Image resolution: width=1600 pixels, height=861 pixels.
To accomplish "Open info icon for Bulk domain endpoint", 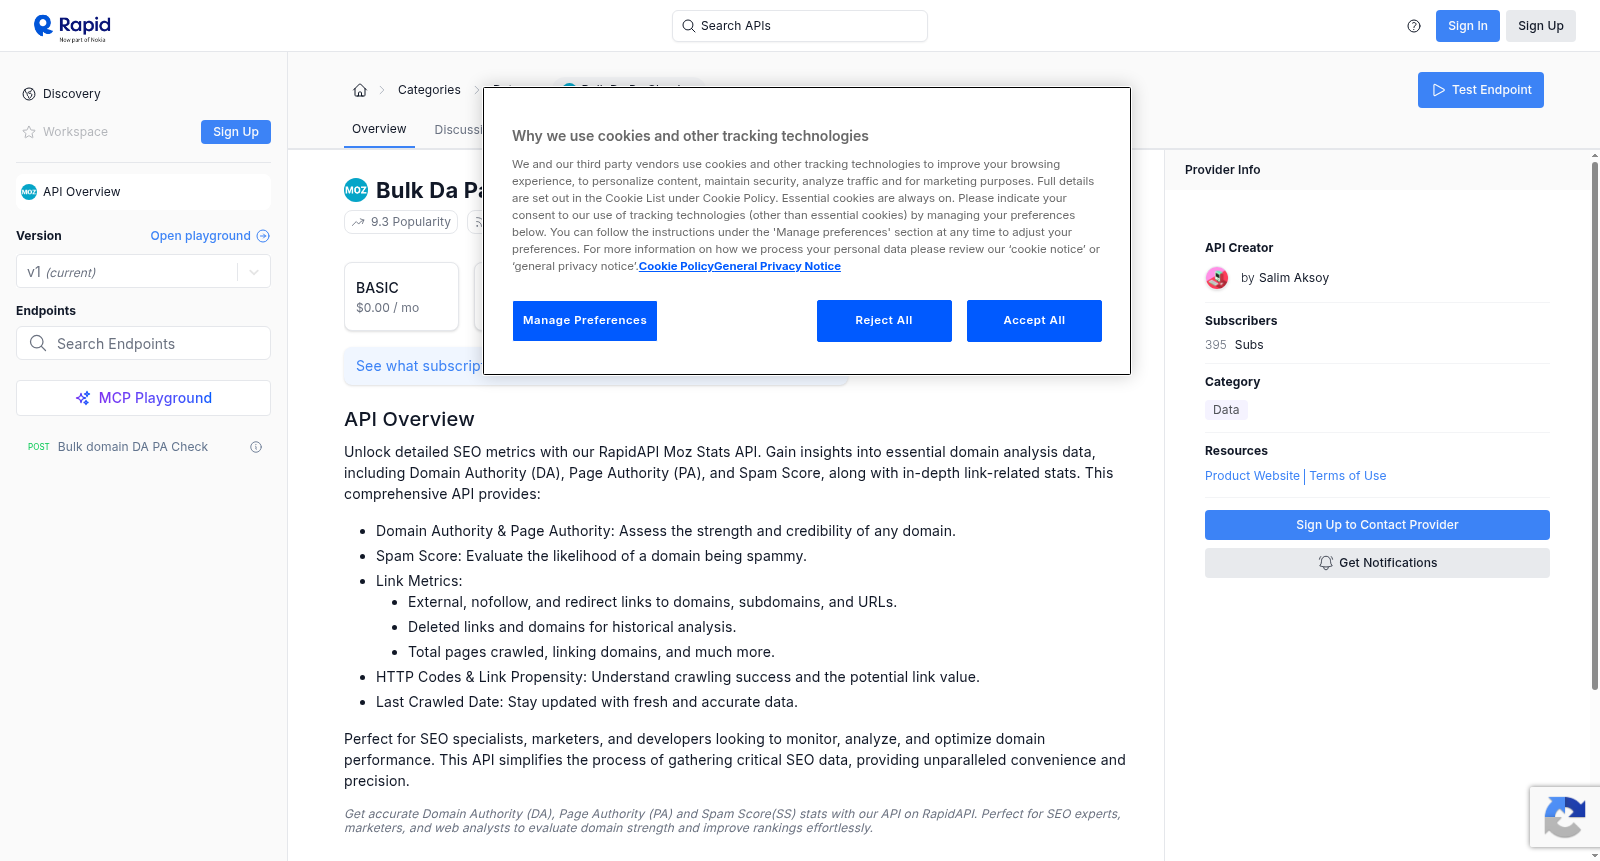I will (x=256, y=447).
